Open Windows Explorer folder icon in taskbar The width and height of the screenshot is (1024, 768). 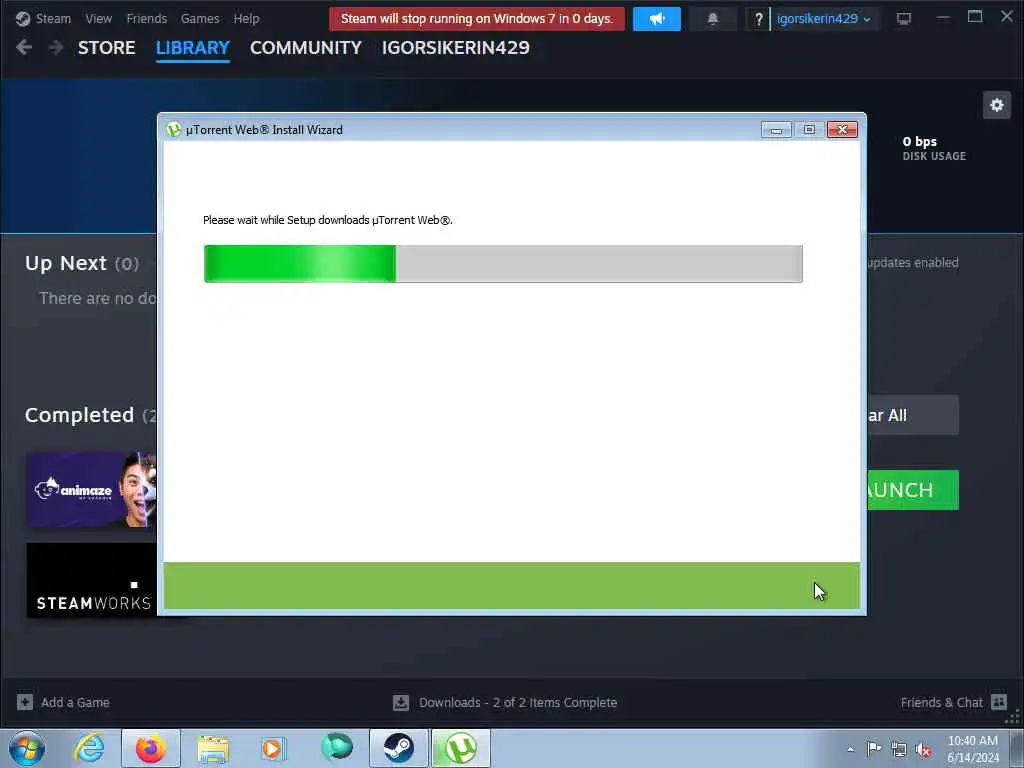[x=213, y=748]
